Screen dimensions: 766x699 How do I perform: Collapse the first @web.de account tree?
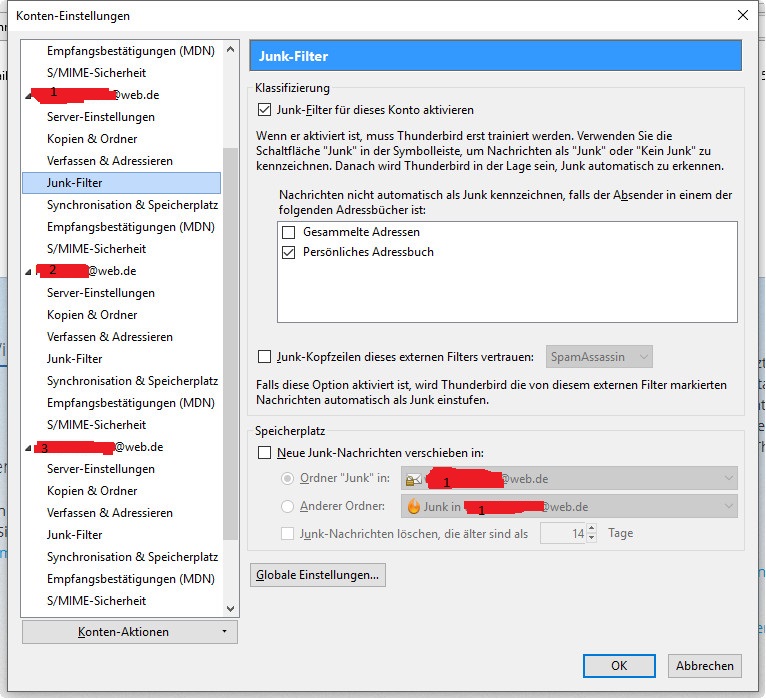(28, 96)
